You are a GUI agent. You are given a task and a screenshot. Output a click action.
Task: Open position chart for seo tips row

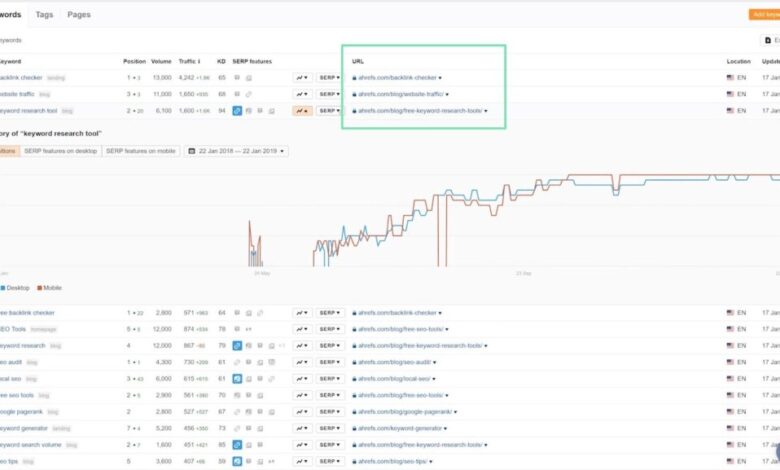[302, 462]
